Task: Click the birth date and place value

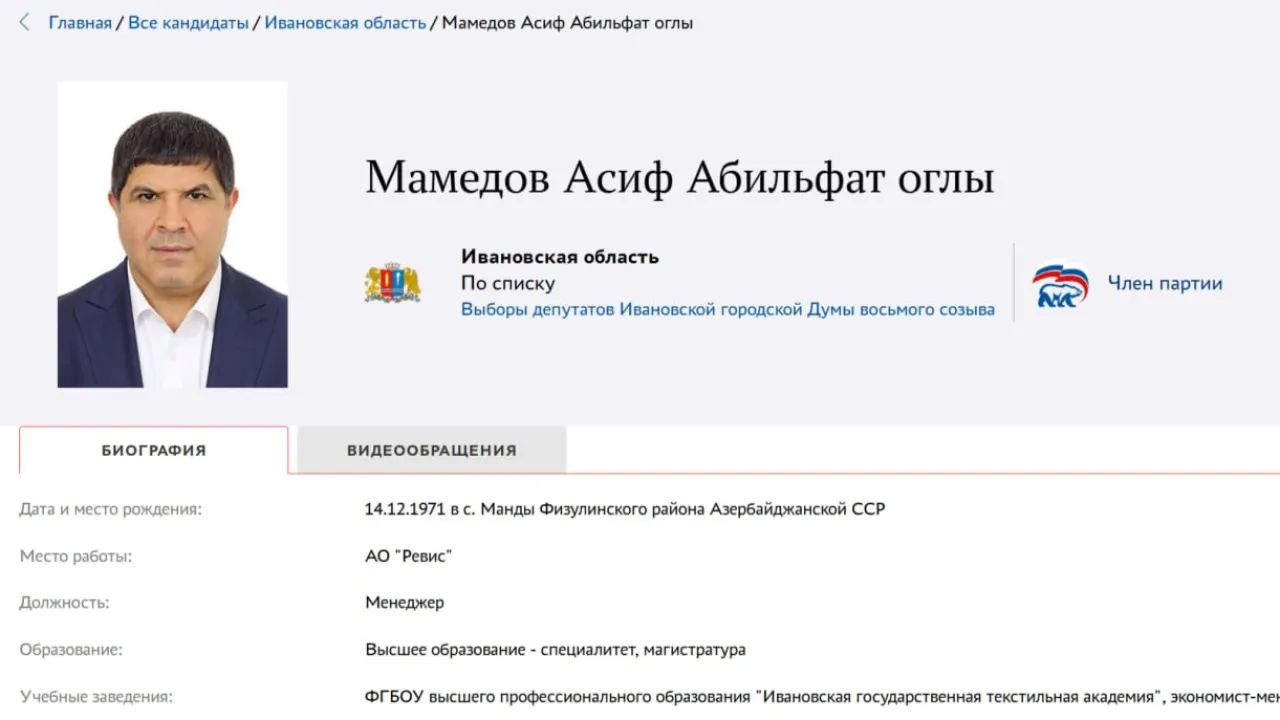Action: point(624,509)
